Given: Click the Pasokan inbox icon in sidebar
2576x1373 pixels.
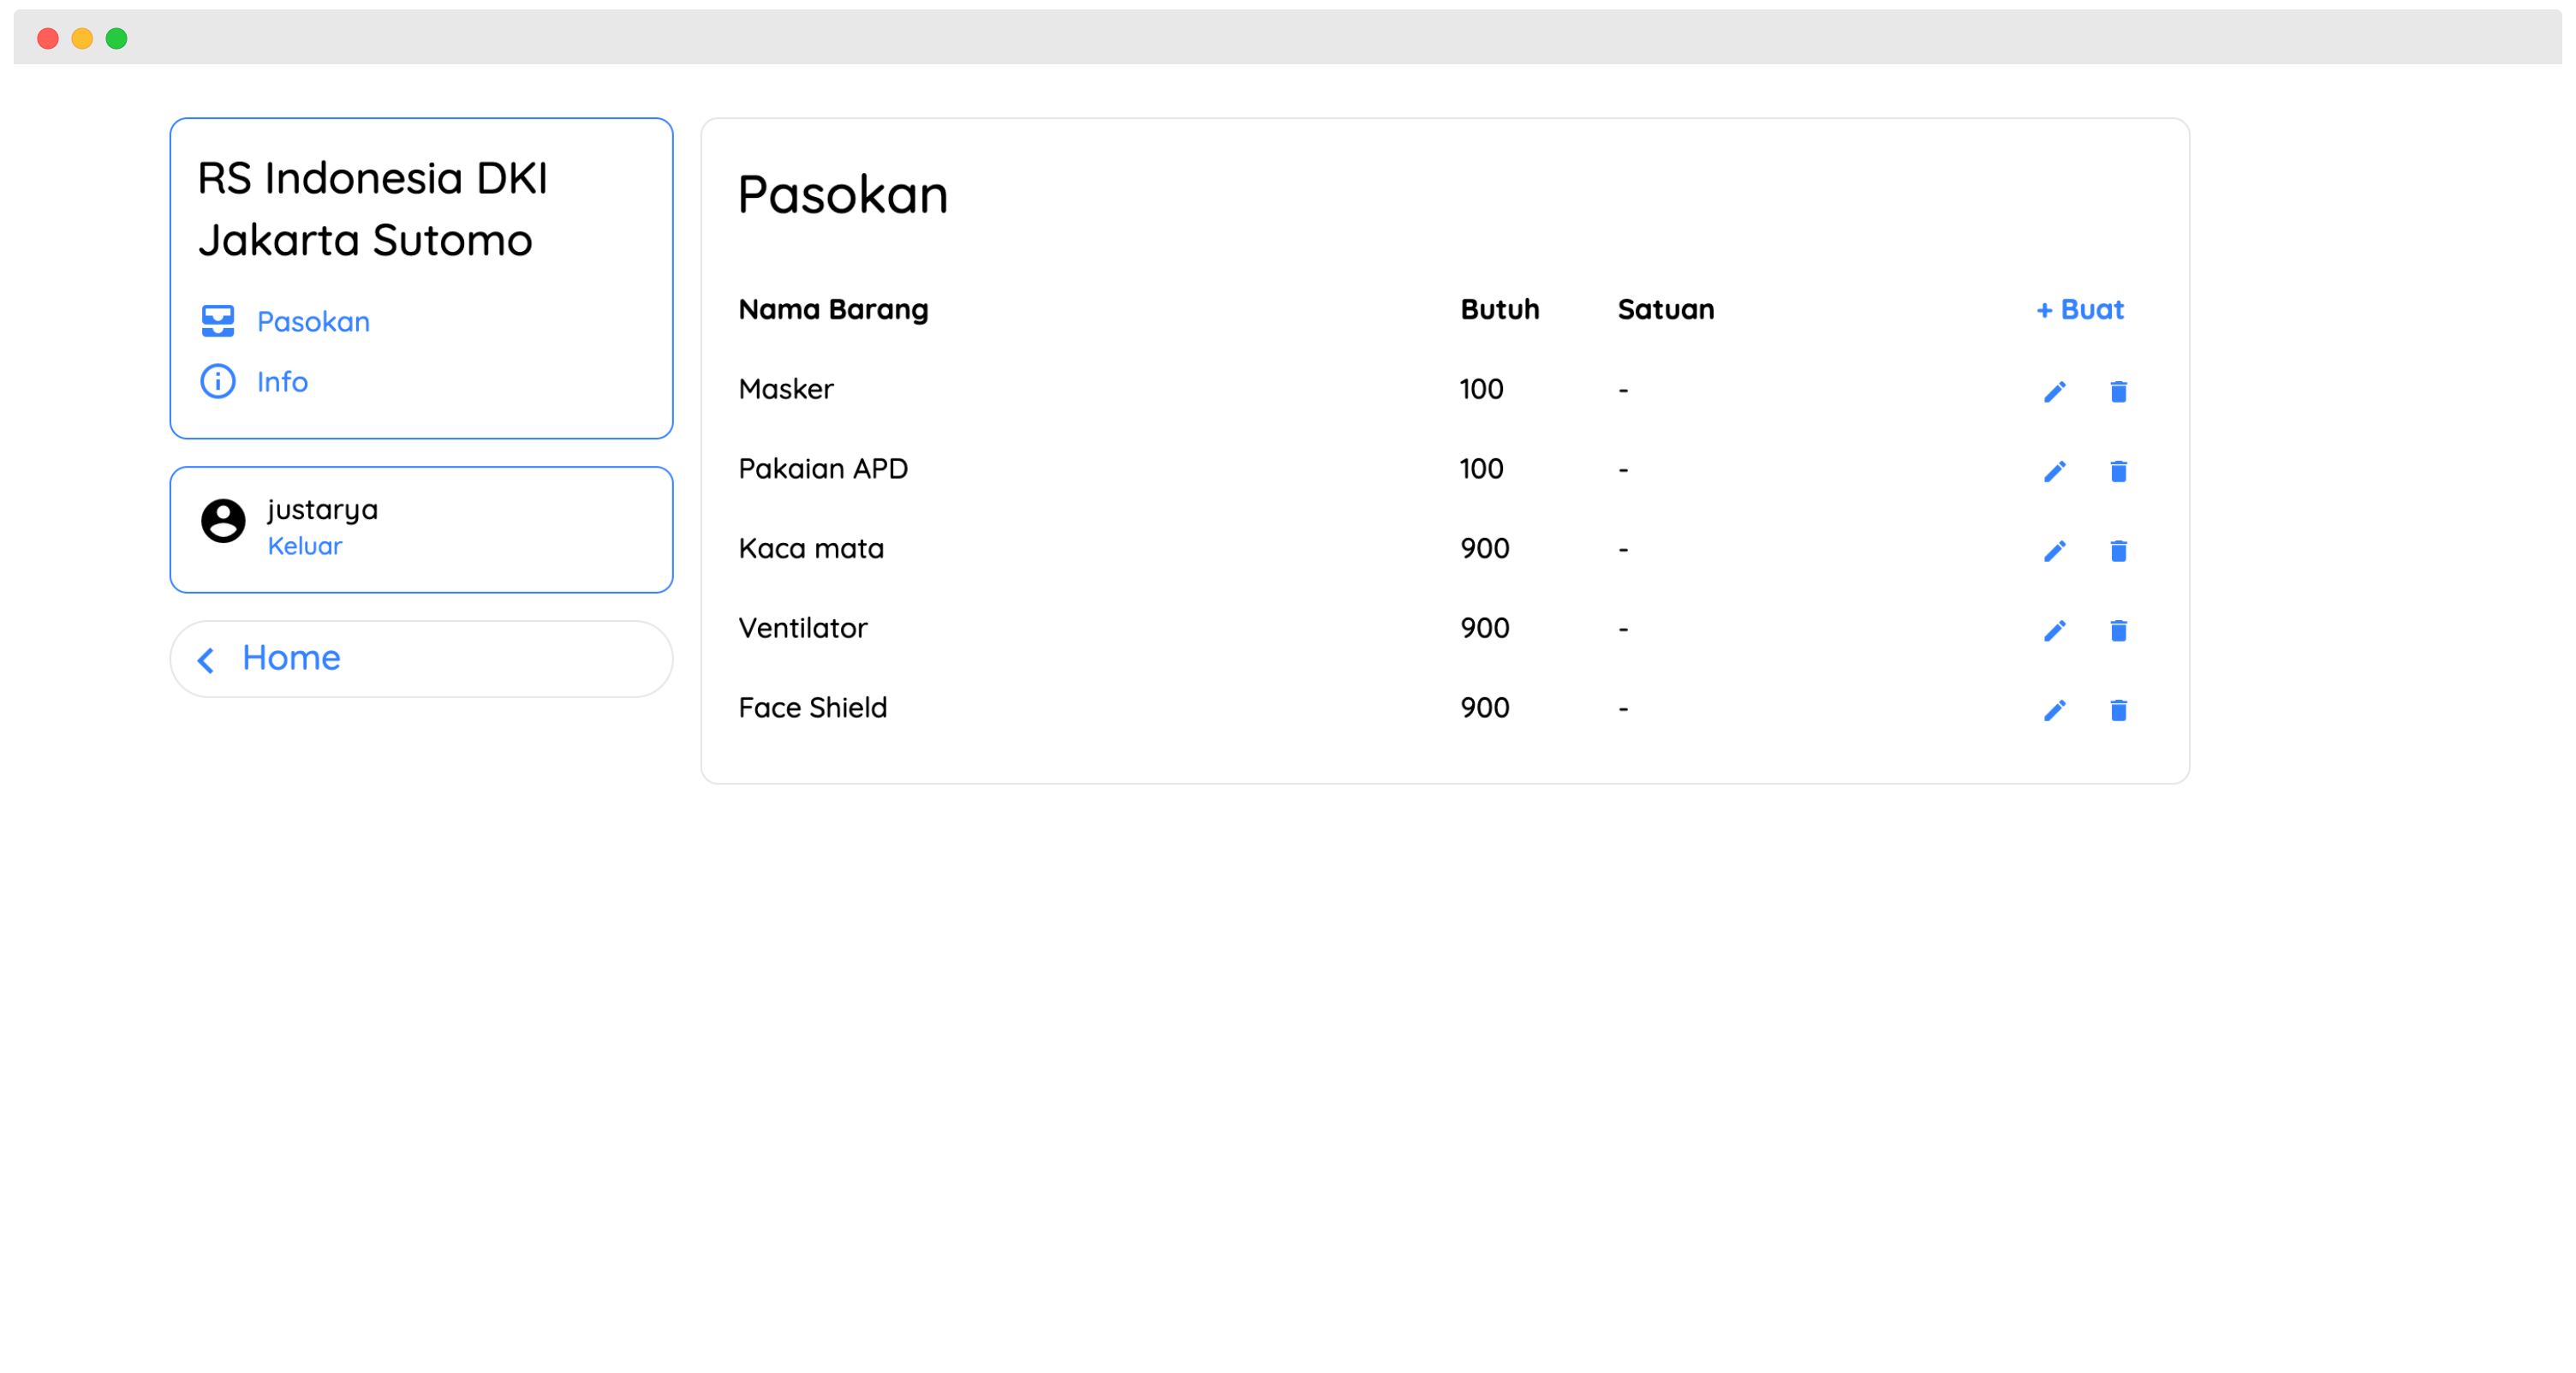Looking at the screenshot, I should [x=218, y=321].
